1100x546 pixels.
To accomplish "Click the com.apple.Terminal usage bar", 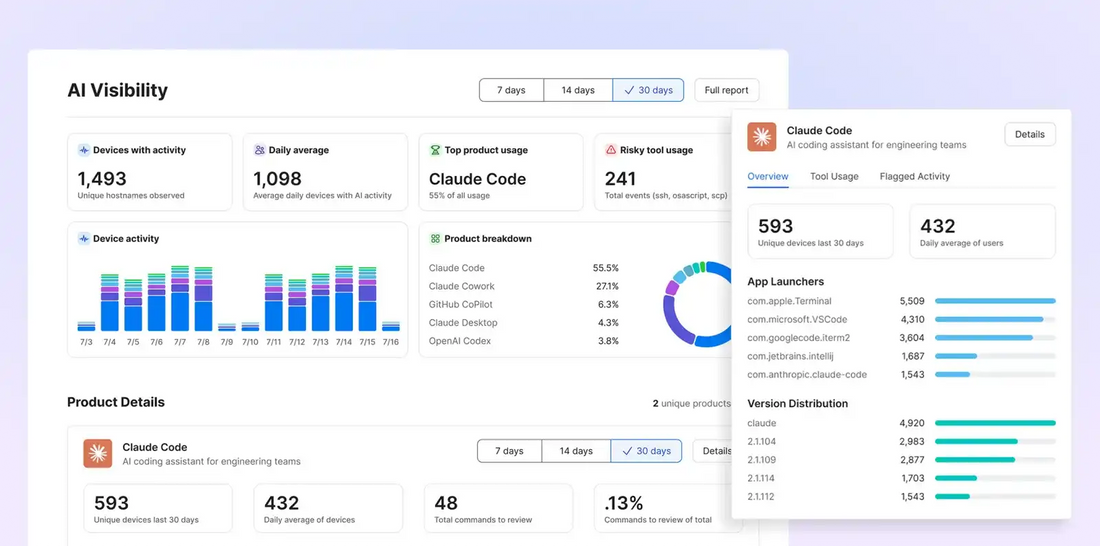I will (x=995, y=301).
